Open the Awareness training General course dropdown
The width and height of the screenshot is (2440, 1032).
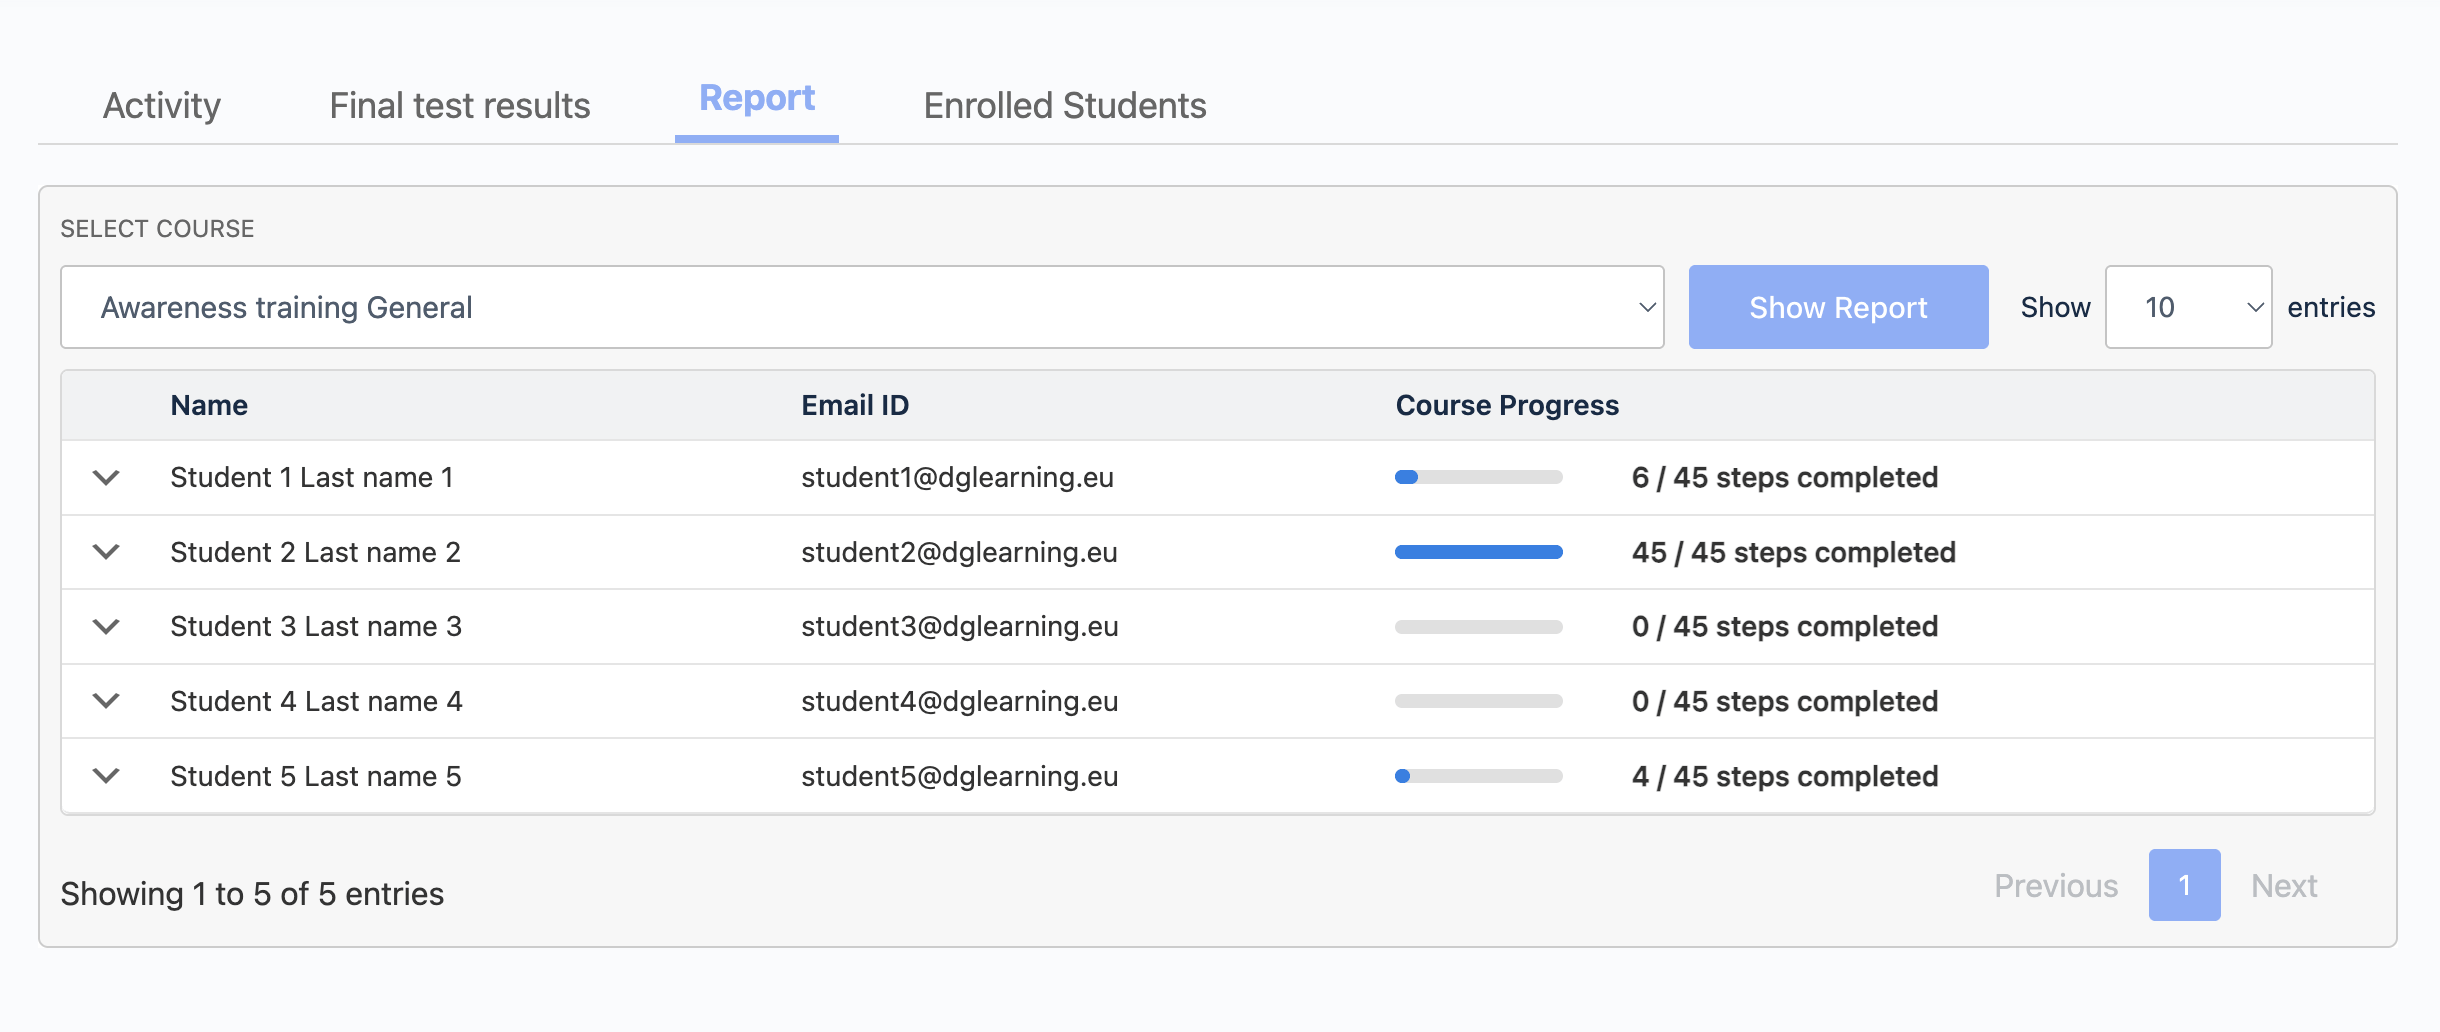pos(862,307)
